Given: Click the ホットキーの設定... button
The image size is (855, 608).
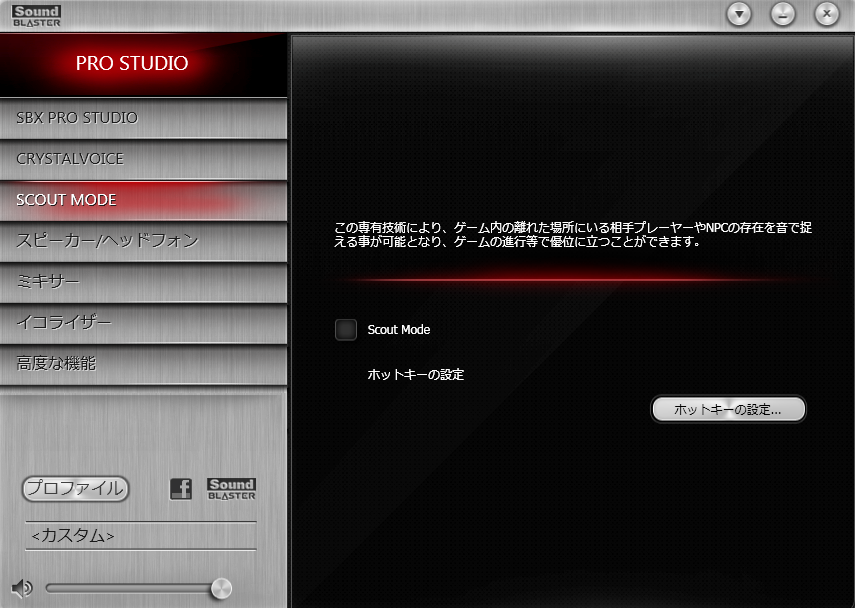Looking at the screenshot, I should (x=728, y=409).
